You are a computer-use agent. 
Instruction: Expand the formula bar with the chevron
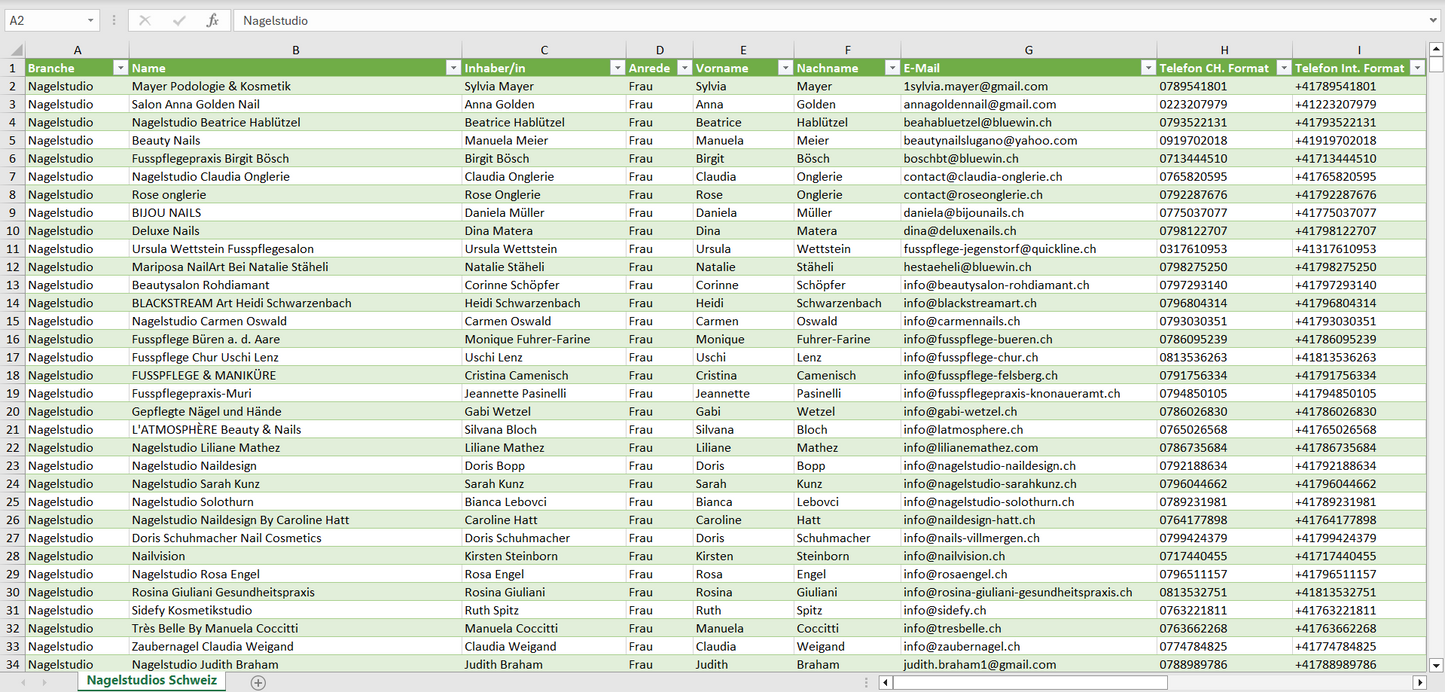point(1434,20)
